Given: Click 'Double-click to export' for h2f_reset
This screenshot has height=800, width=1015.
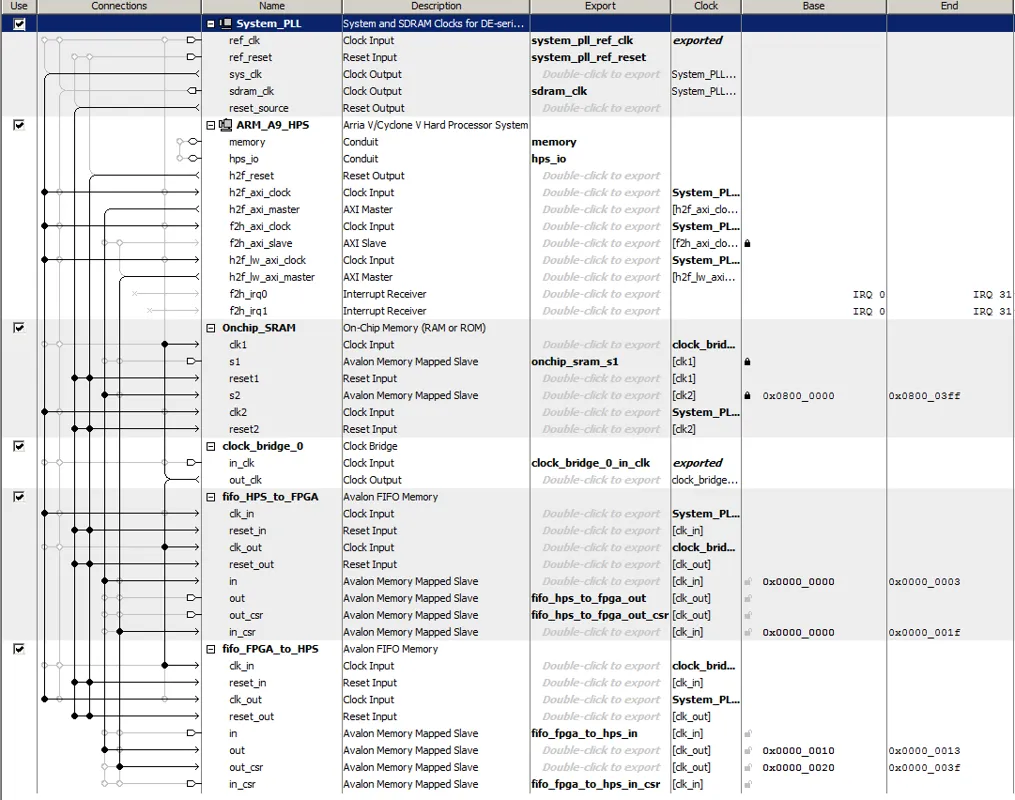Looking at the screenshot, I should (601, 176).
